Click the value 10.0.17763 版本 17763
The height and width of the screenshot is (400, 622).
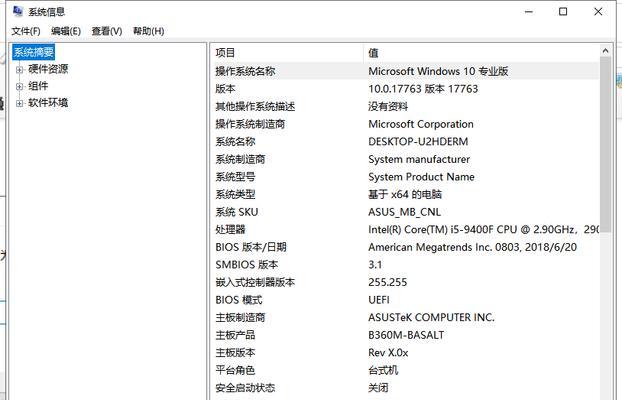pos(423,89)
